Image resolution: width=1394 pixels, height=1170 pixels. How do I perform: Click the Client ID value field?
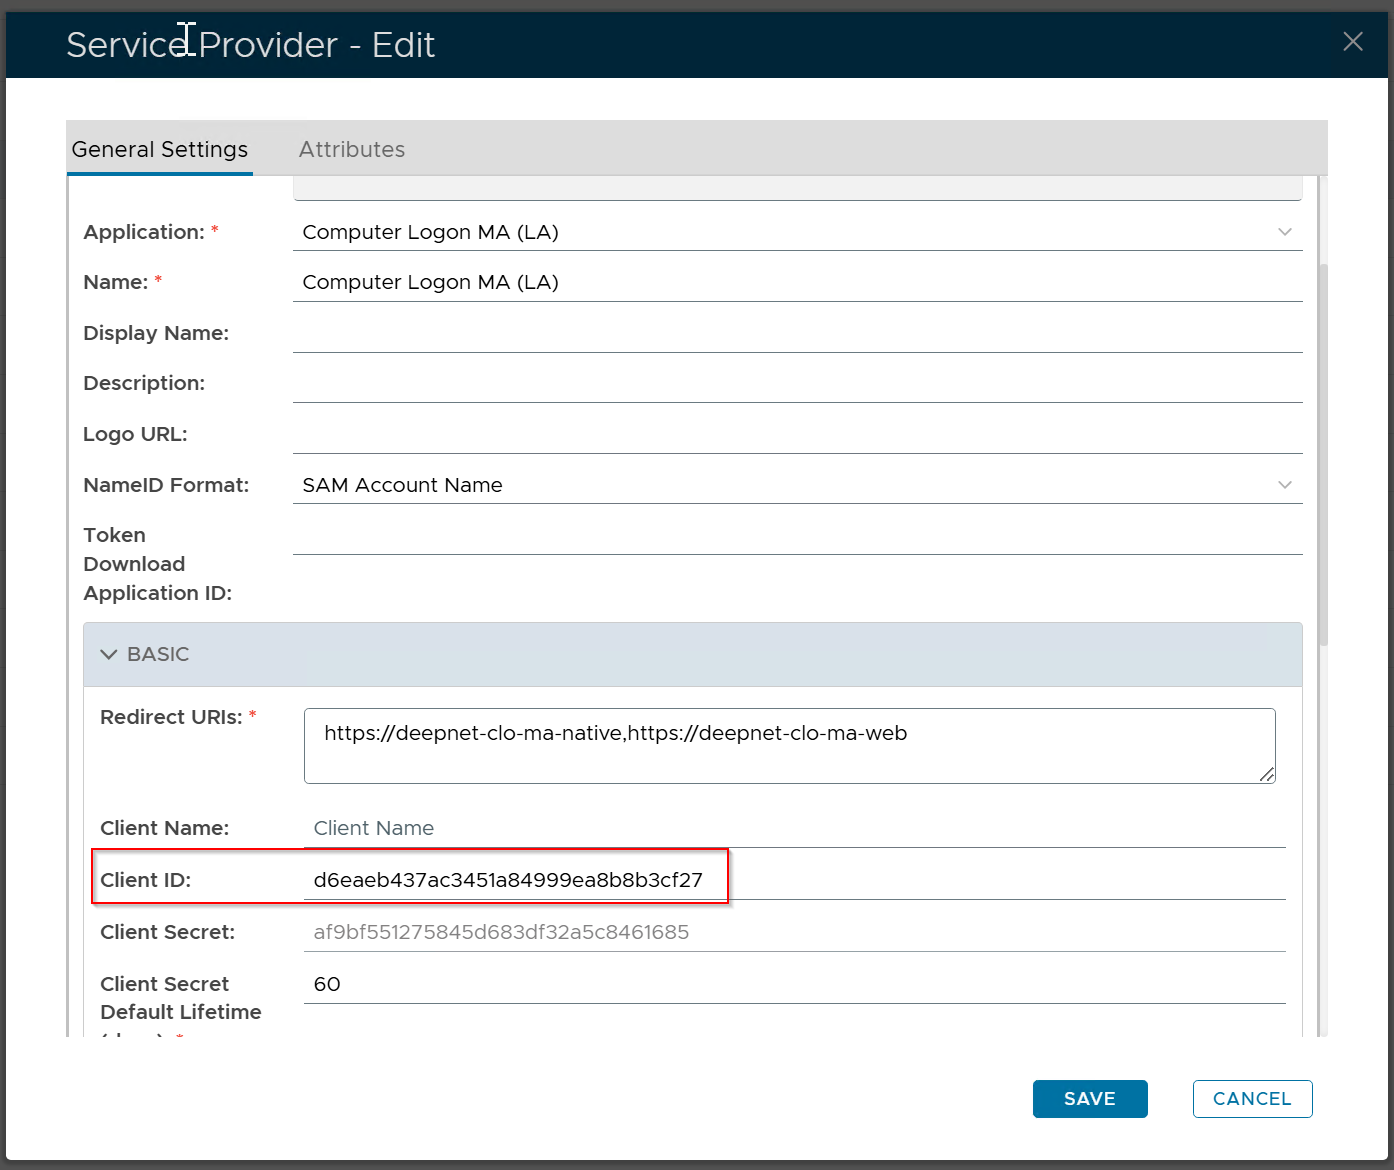[794, 880]
